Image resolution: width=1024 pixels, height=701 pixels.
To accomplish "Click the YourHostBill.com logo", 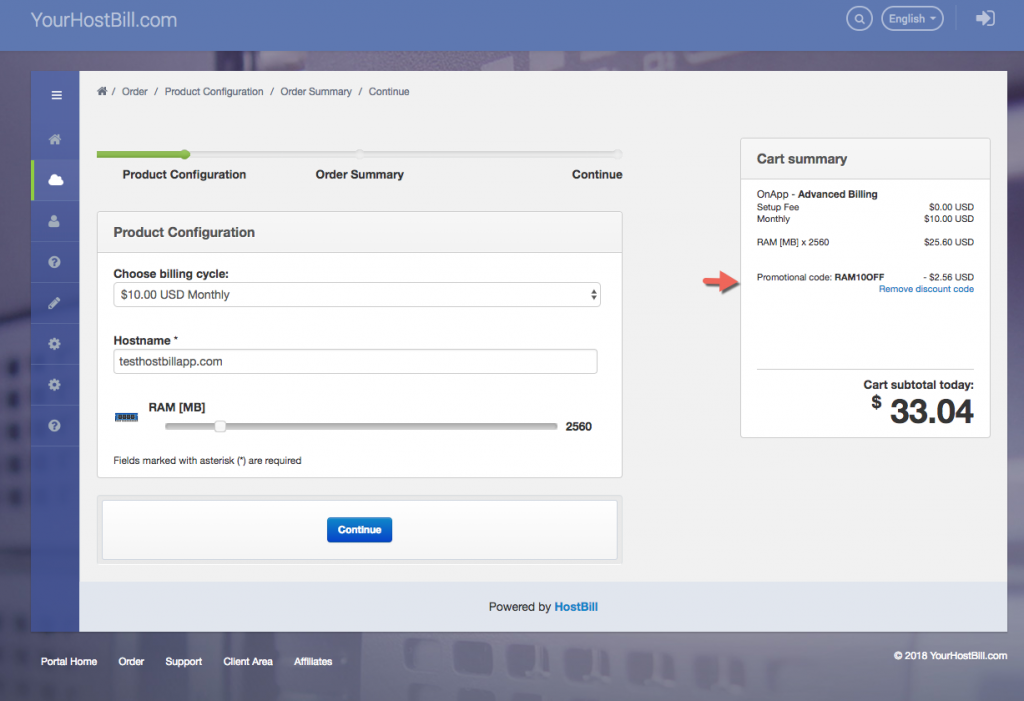I will coord(104,20).
